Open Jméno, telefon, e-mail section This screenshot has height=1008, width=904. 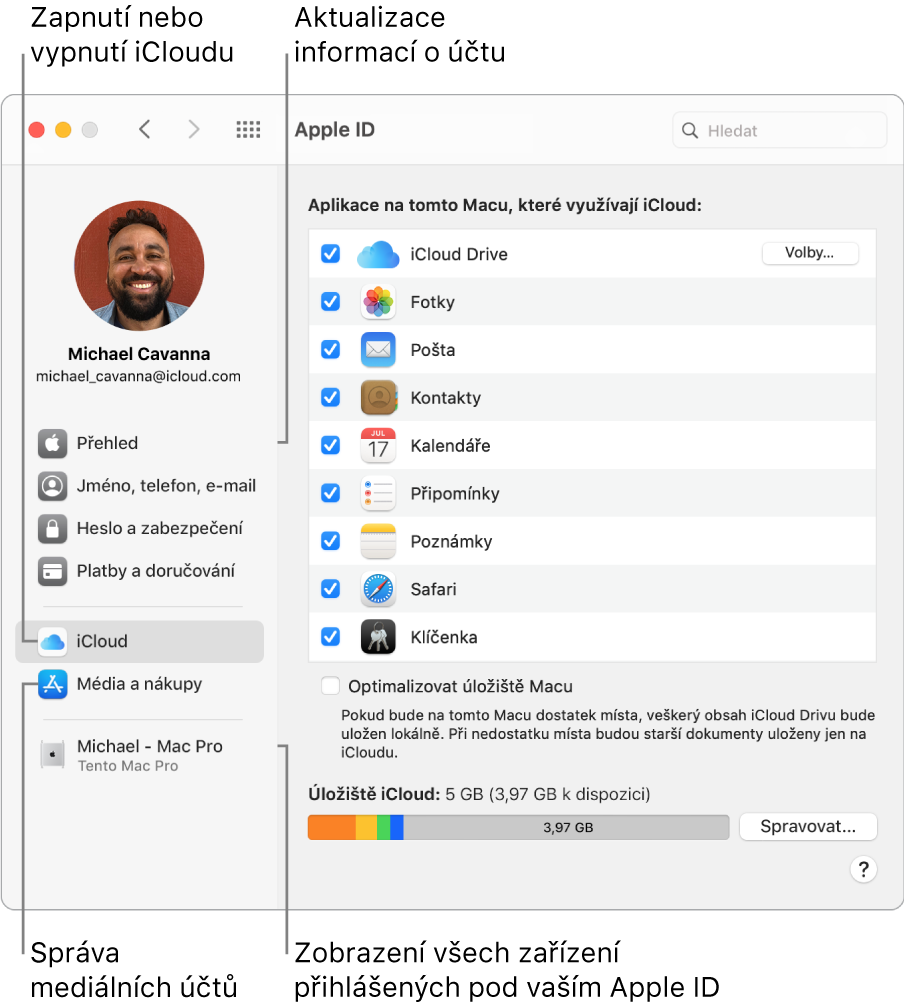(x=140, y=485)
